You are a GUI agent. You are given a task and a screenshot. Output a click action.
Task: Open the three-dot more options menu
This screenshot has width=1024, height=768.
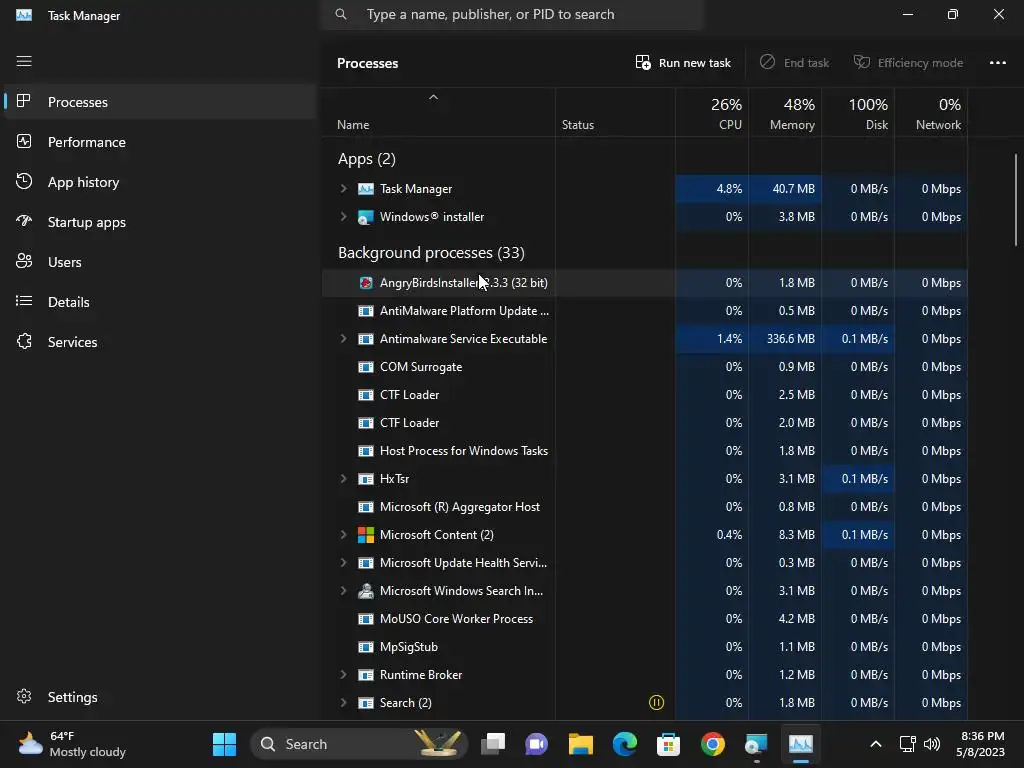tap(997, 63)
